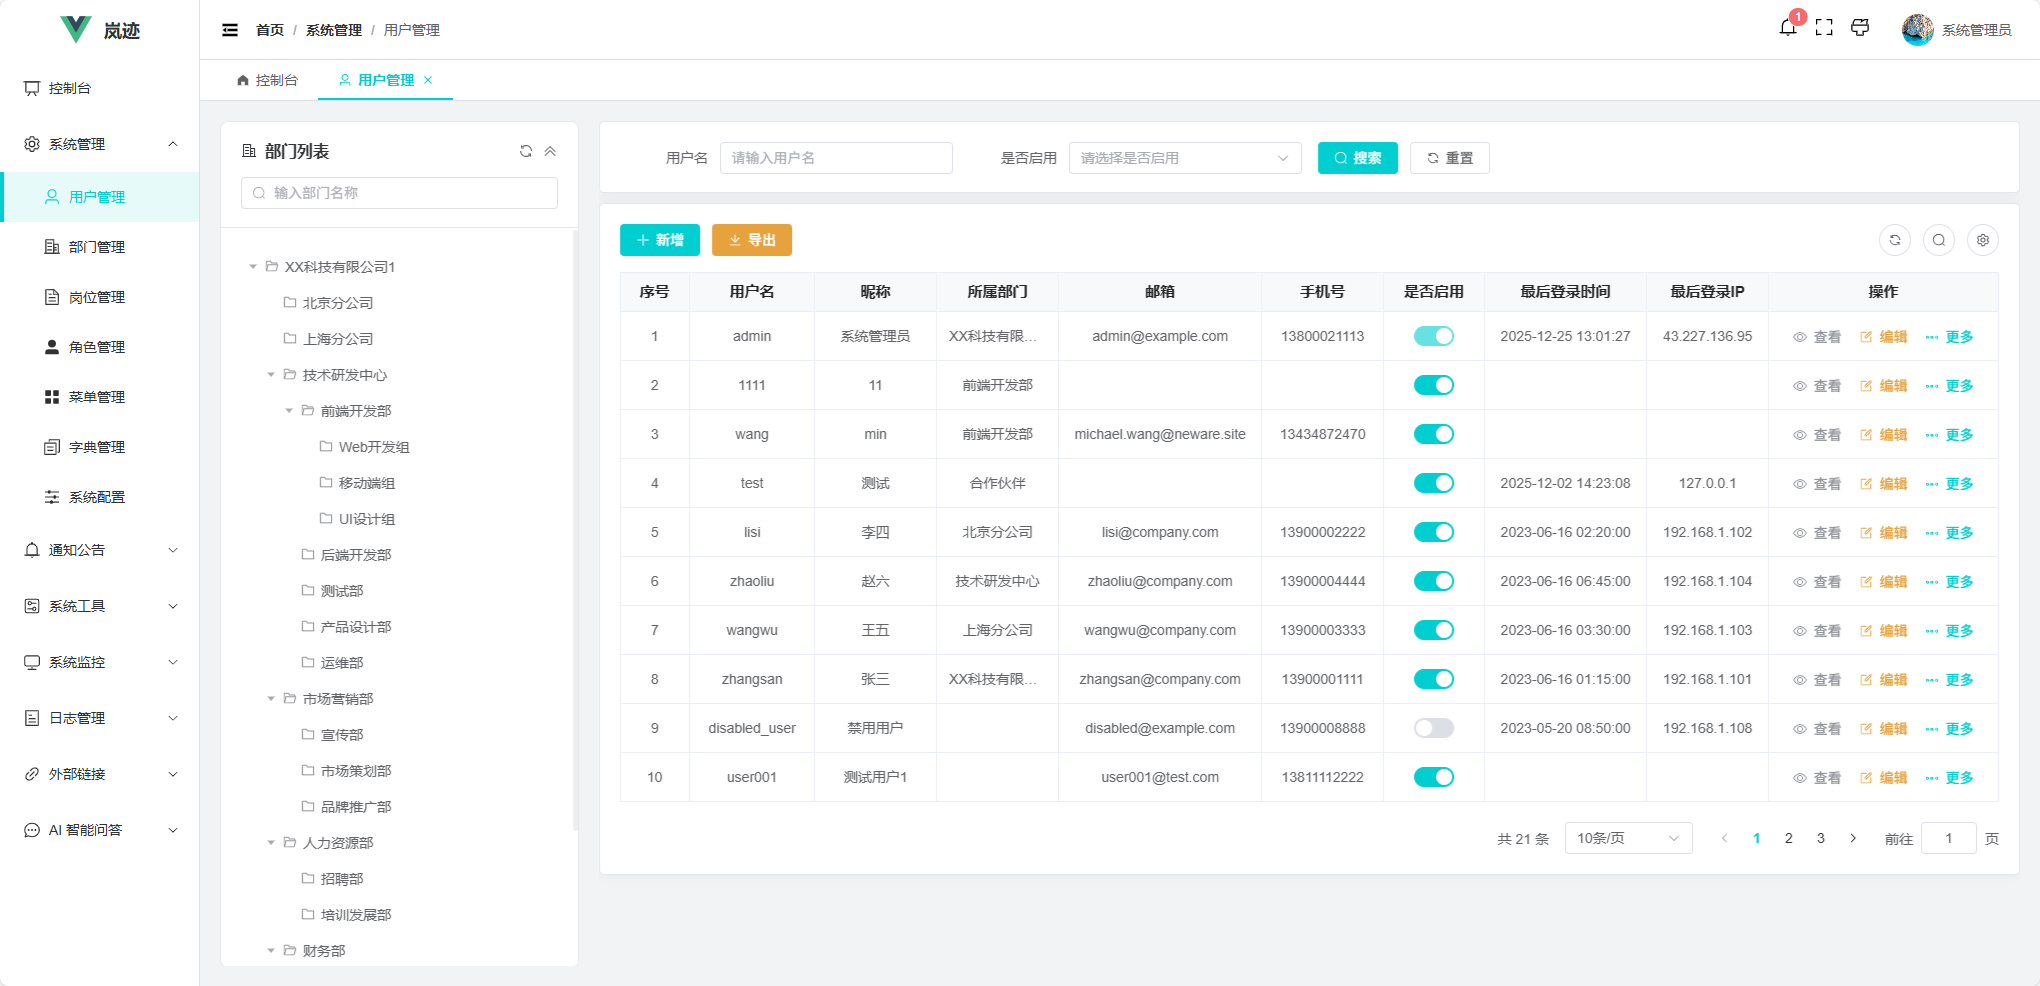The image size is (2040, 986).
Task: Go to page 3 in pagination
Action: tap(1820, 838)
